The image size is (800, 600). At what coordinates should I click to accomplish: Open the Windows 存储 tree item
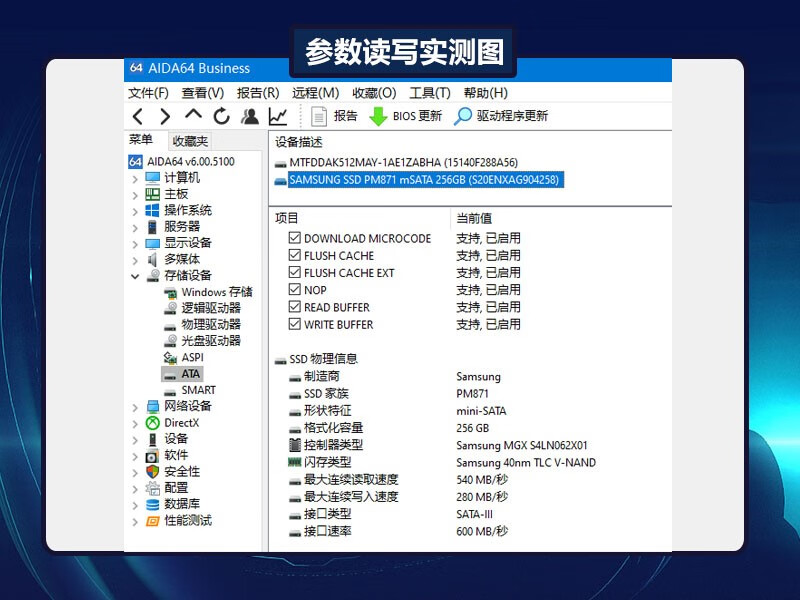(217, 292)
